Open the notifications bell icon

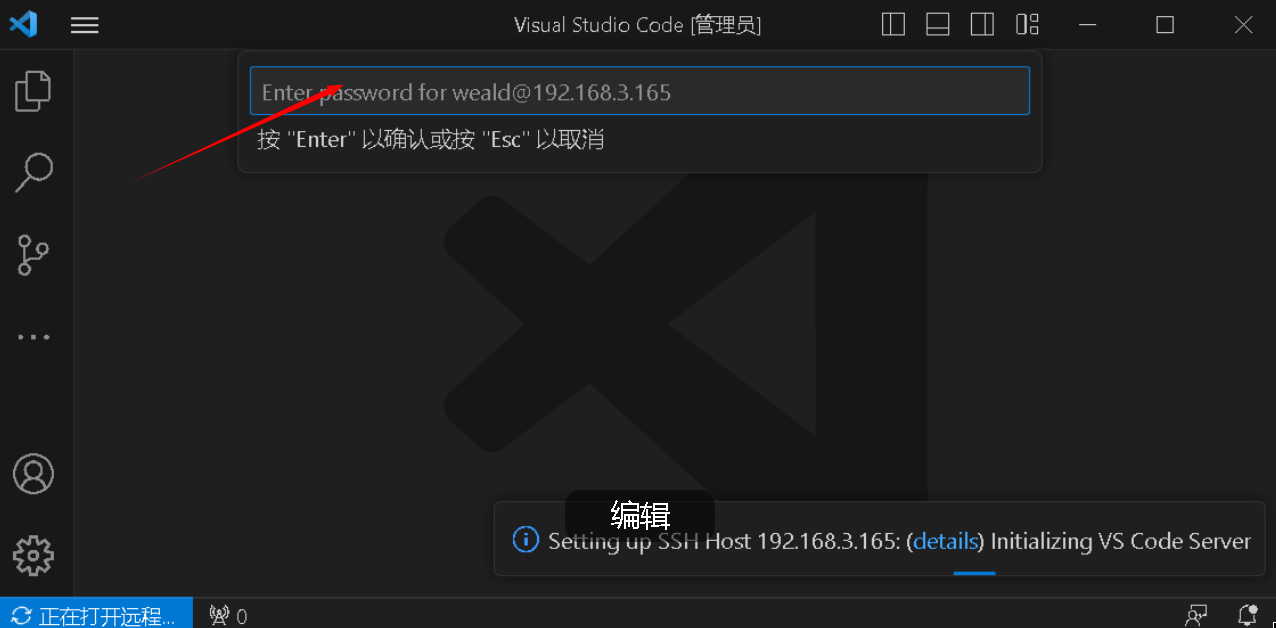pyautogui.click(x=1247, y=615)
